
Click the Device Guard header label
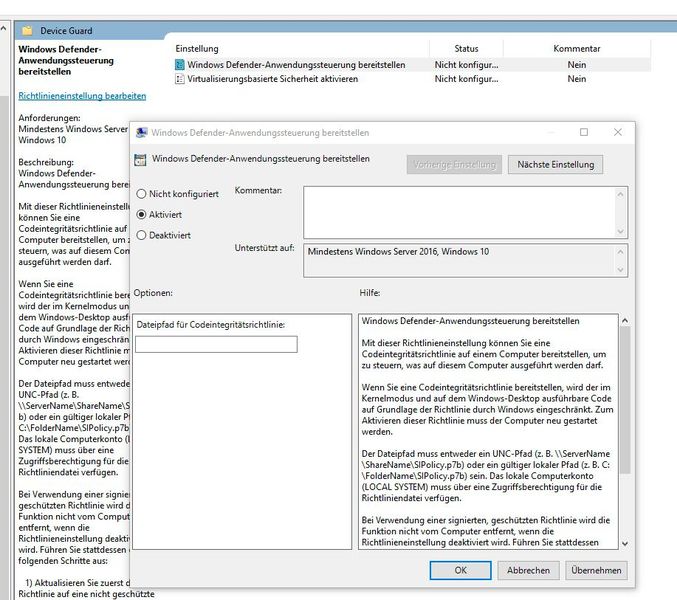tap(66, 31)
